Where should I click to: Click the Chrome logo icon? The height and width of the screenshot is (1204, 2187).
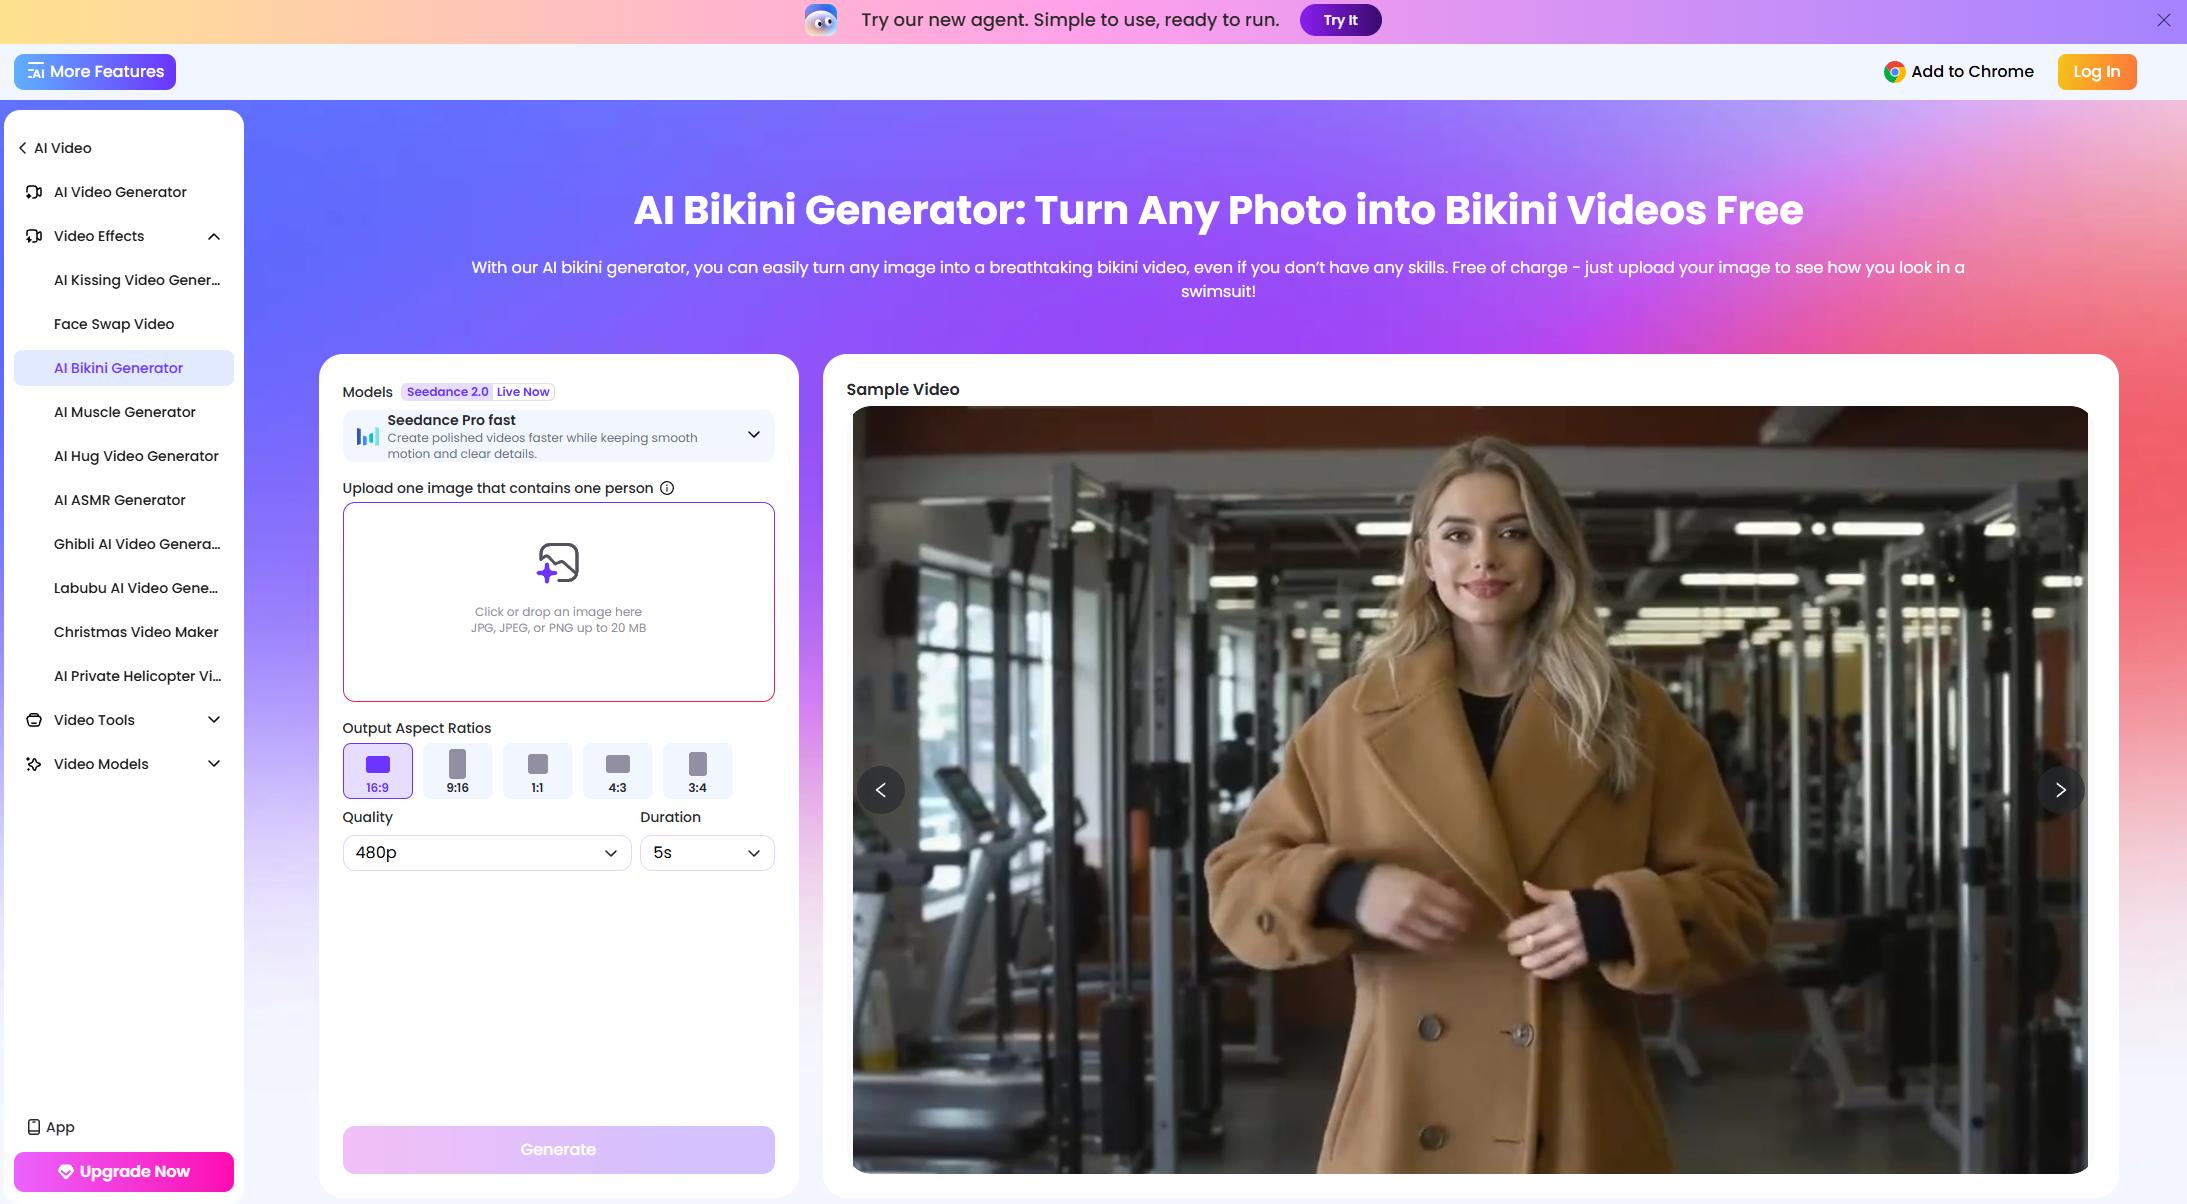point(1894,72)
